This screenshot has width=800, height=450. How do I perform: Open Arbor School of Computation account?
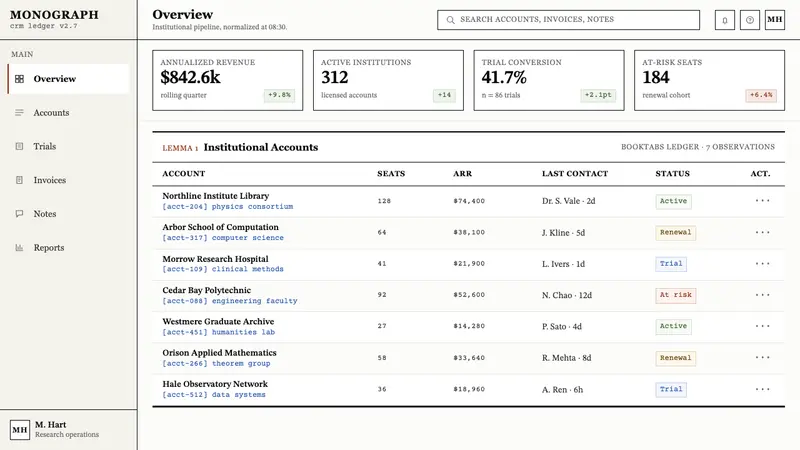[220, 227]
